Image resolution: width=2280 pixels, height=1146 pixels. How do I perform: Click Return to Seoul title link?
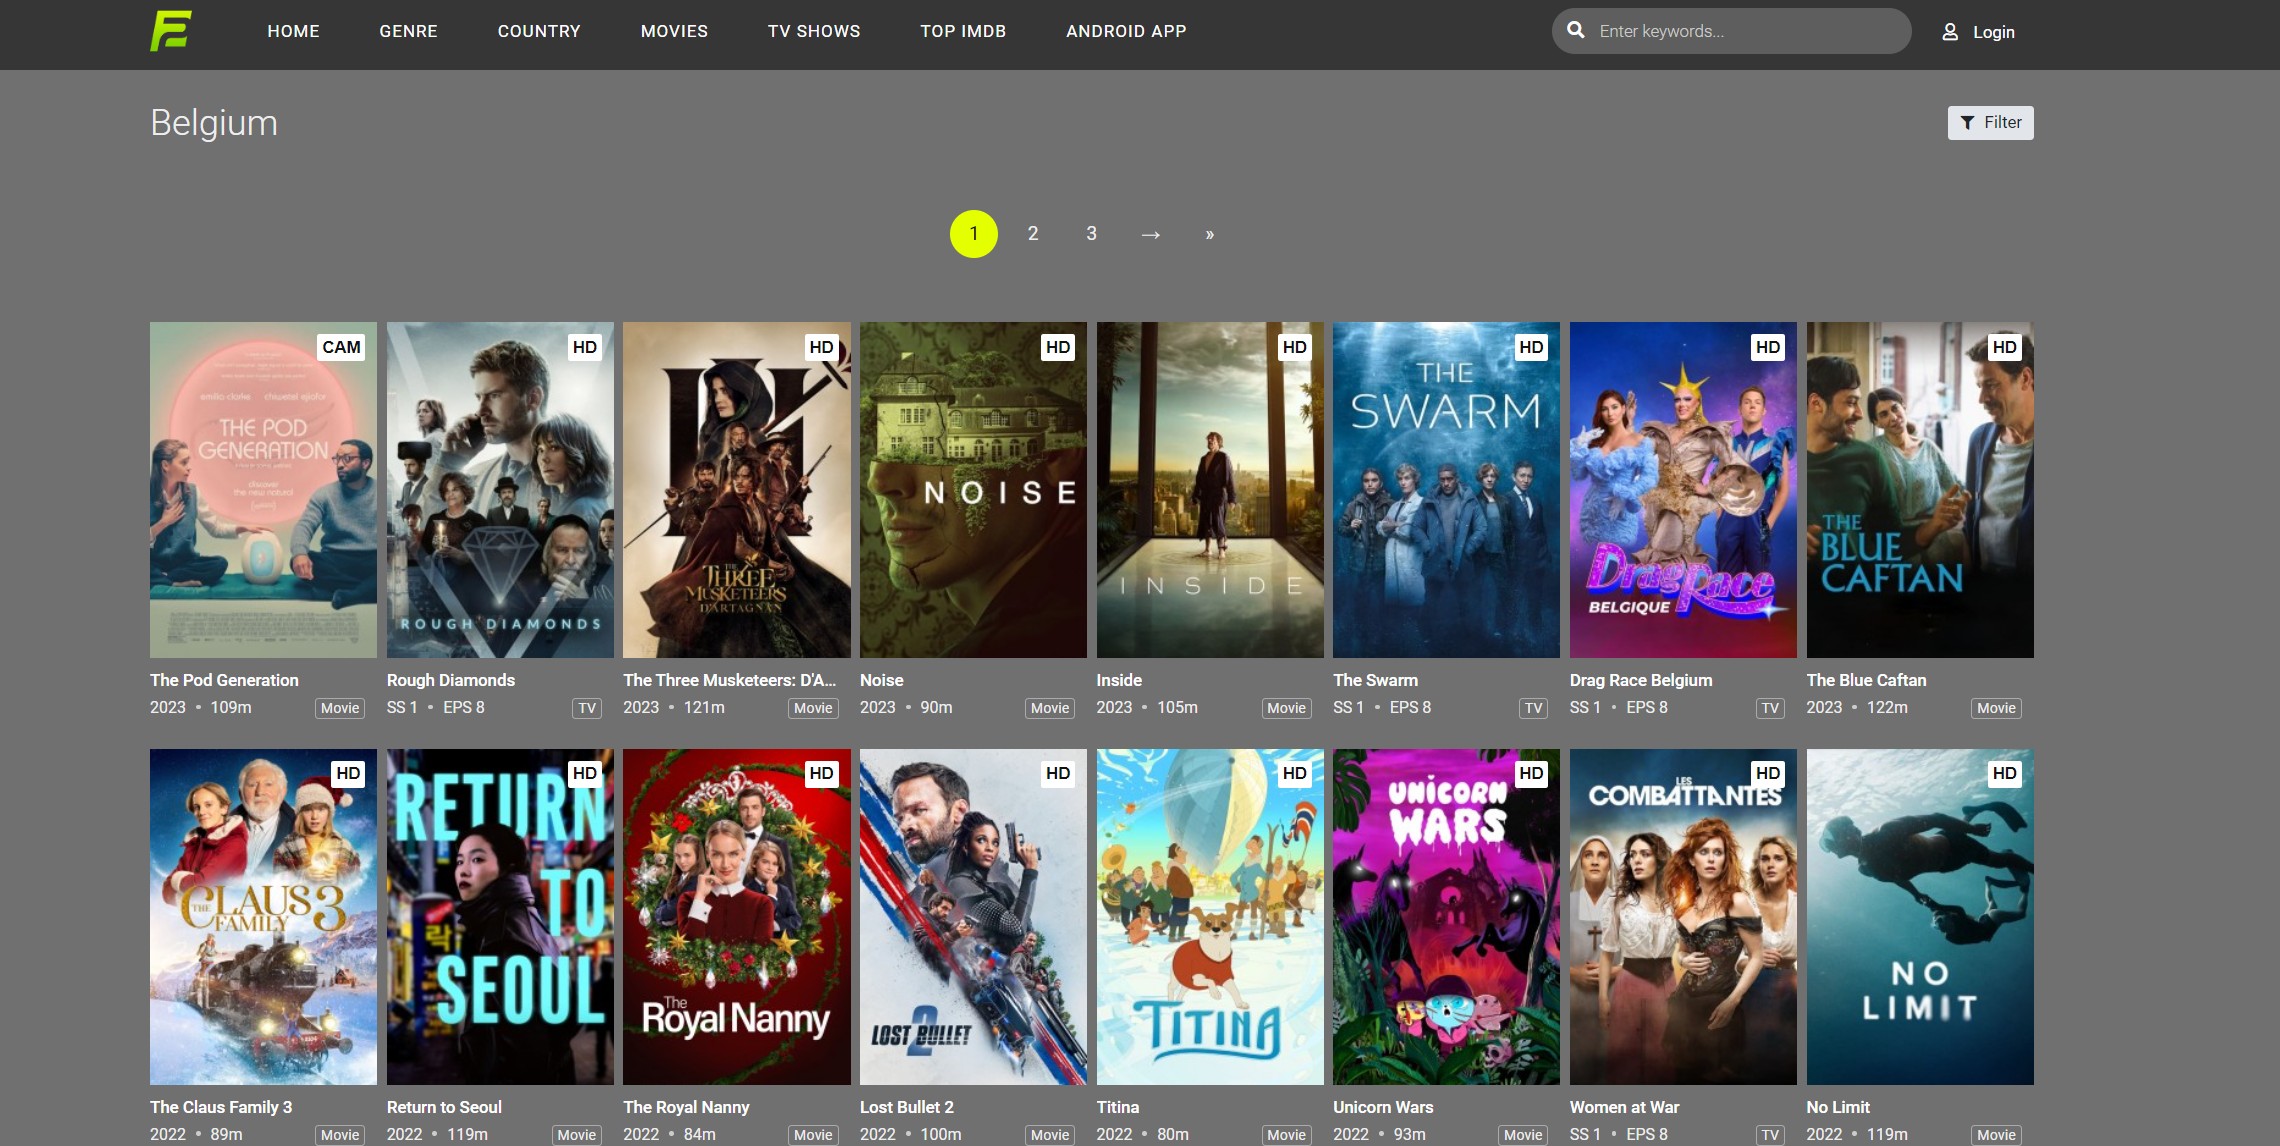click(444, 1107)
